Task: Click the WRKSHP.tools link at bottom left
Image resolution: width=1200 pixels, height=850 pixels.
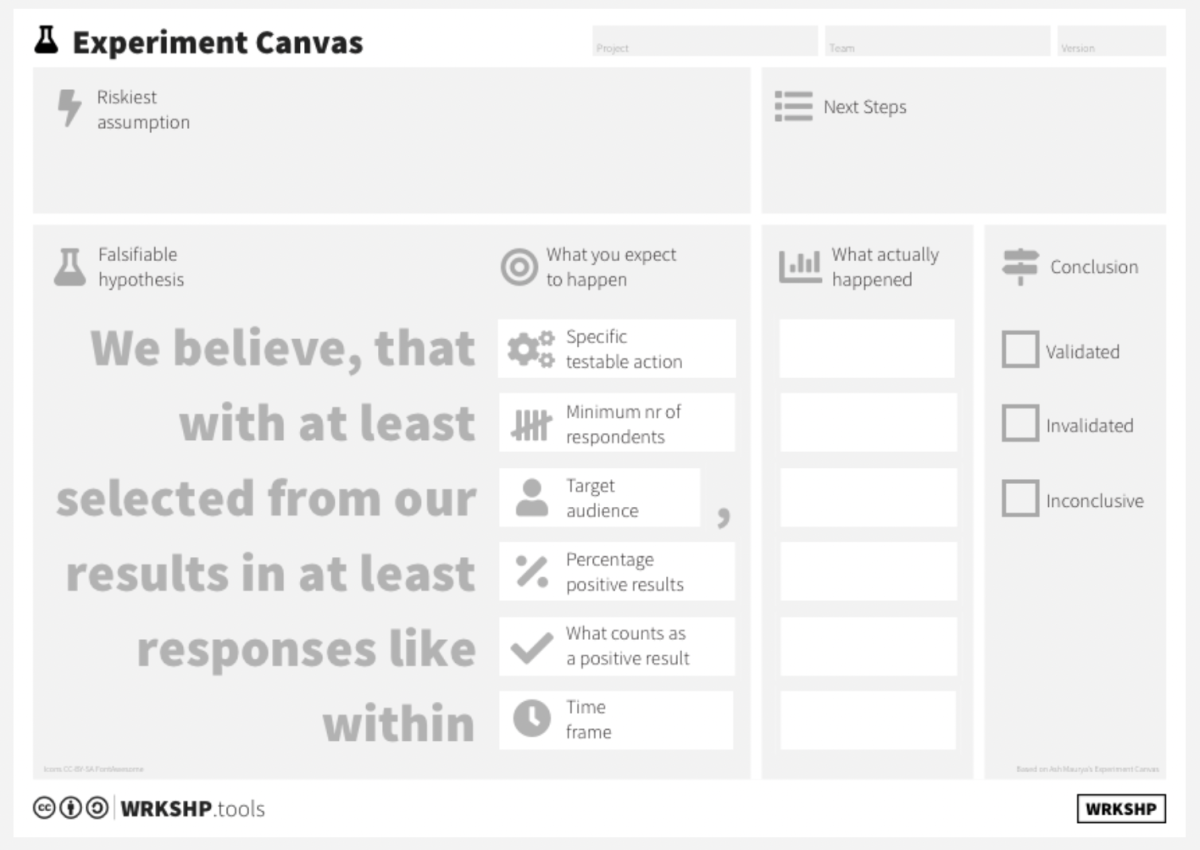Action: (x=193, y=809)
